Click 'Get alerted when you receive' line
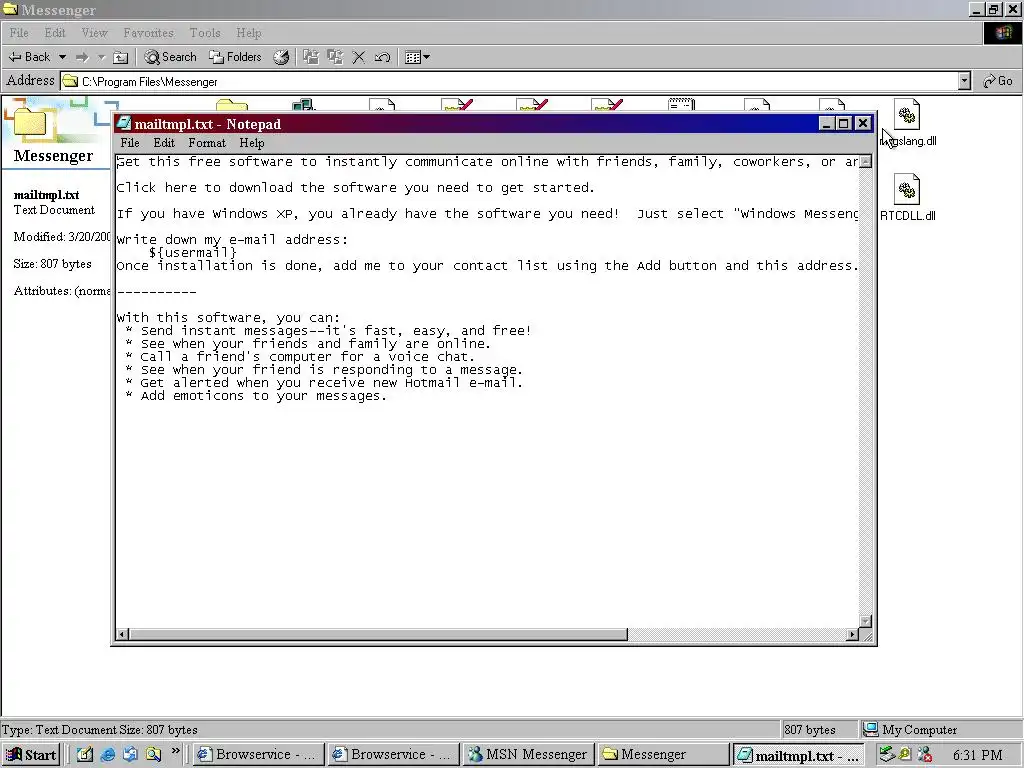Viewport: 1024px width, 768px height. 324,383
